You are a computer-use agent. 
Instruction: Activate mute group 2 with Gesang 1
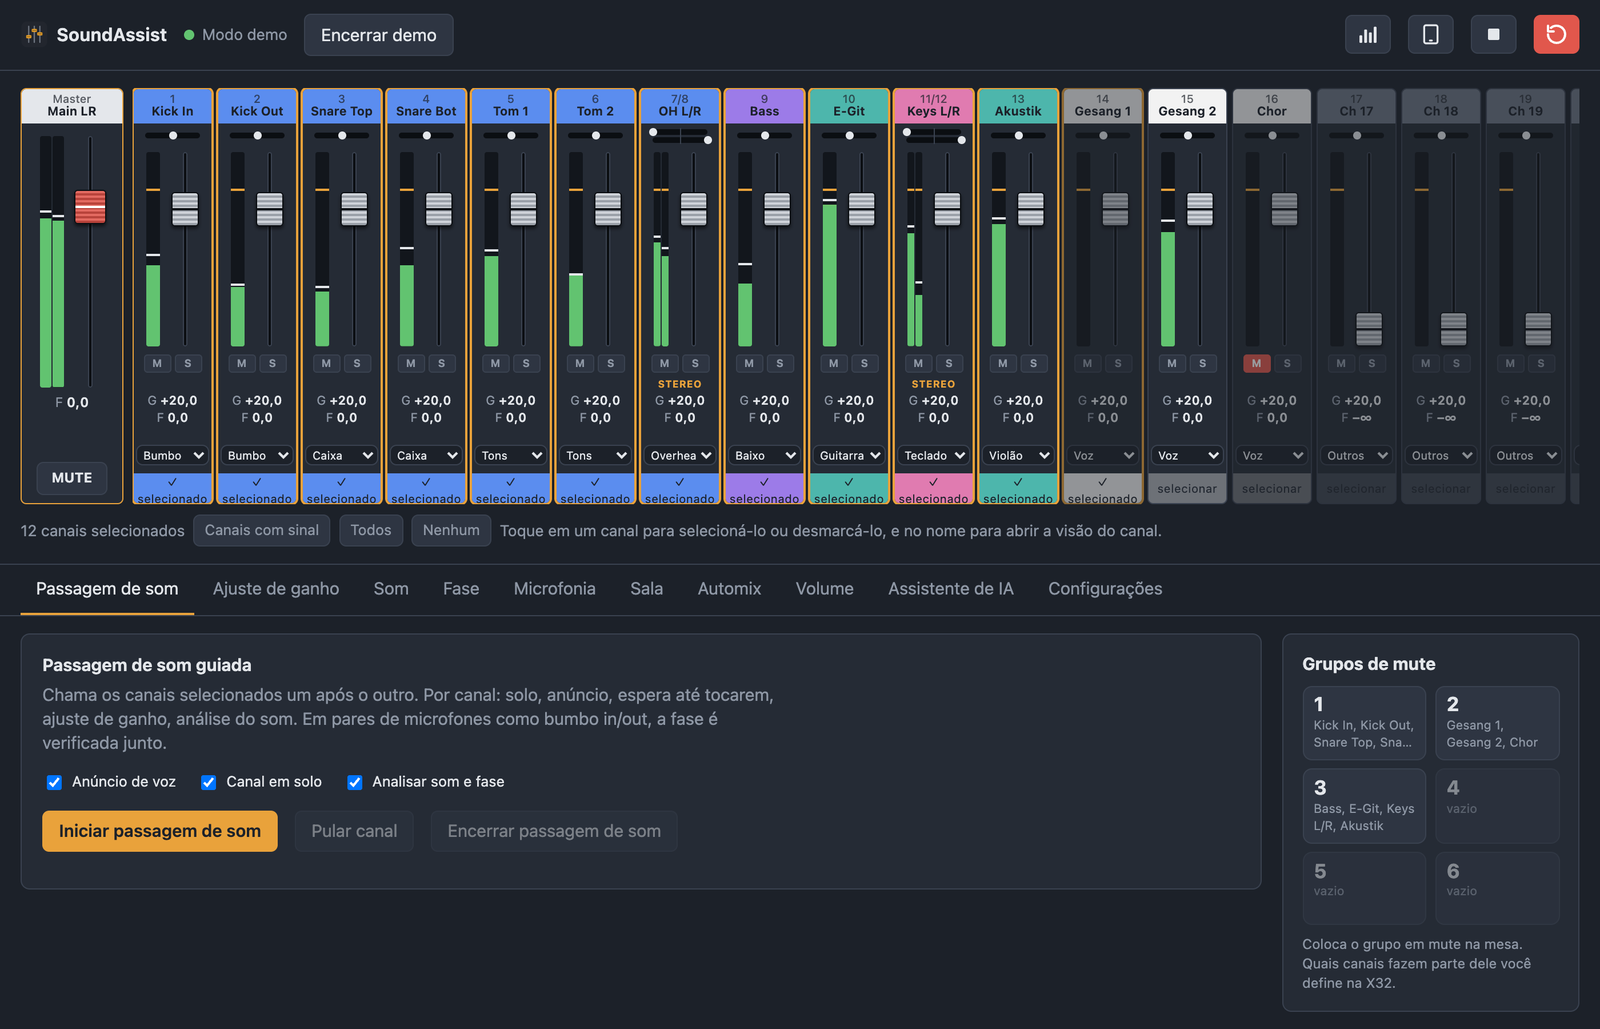1497,723
